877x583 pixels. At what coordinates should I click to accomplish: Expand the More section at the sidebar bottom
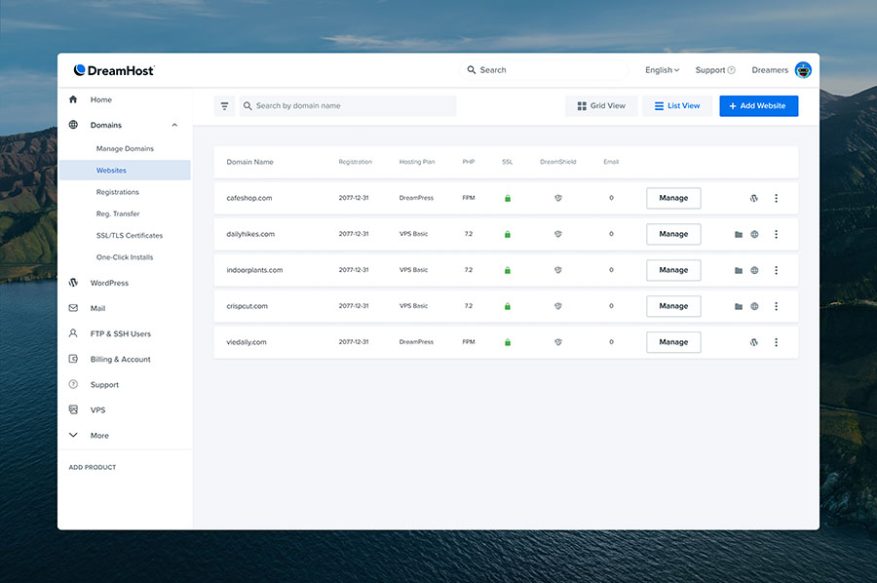pos(71,435)
